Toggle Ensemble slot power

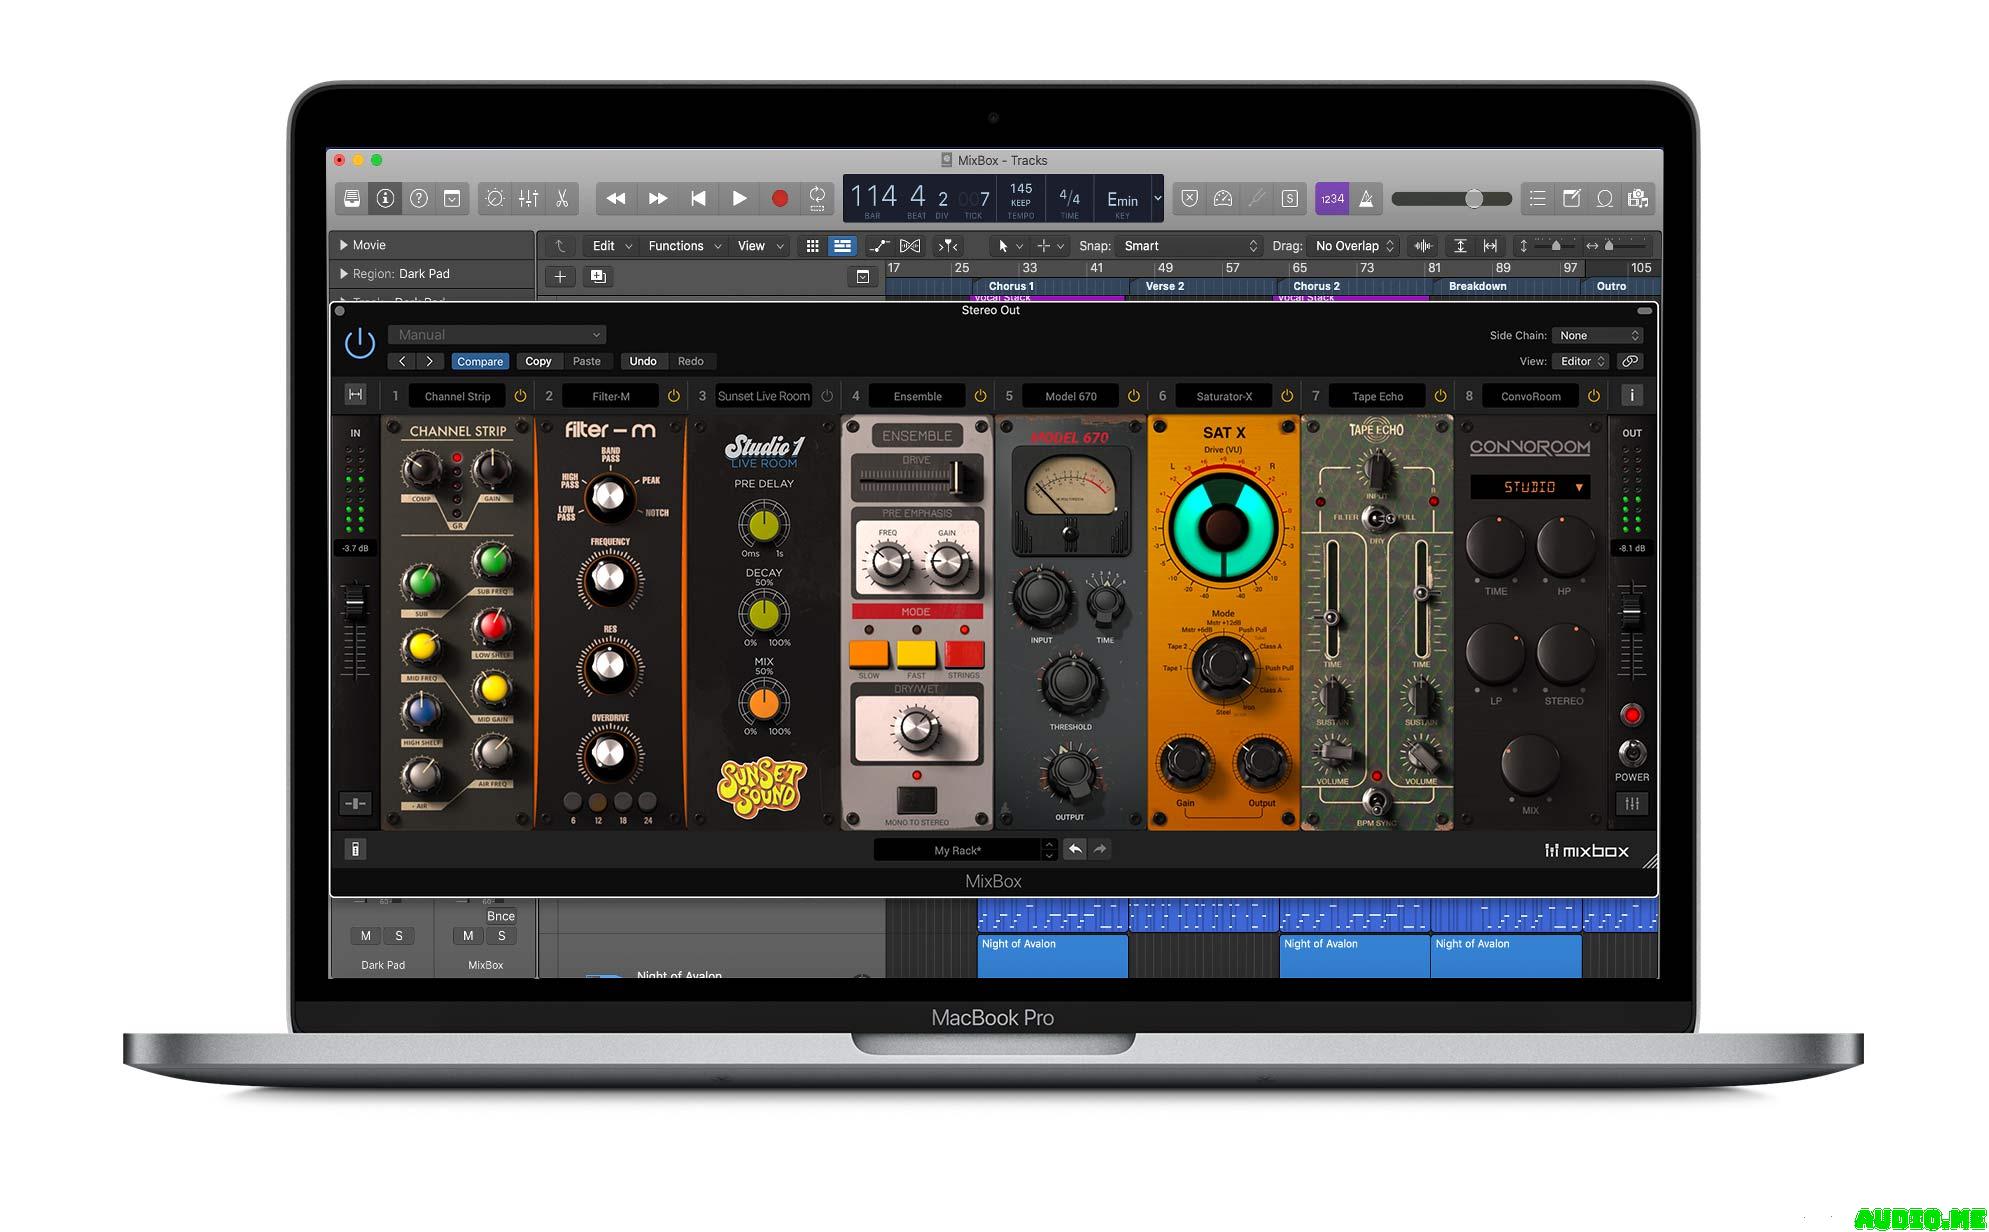tap(980, 396)
